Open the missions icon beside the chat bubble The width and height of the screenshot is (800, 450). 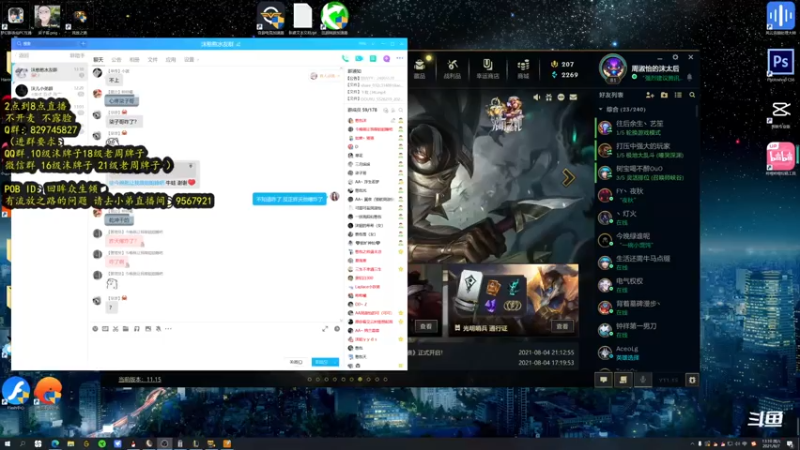coord(623,380)
